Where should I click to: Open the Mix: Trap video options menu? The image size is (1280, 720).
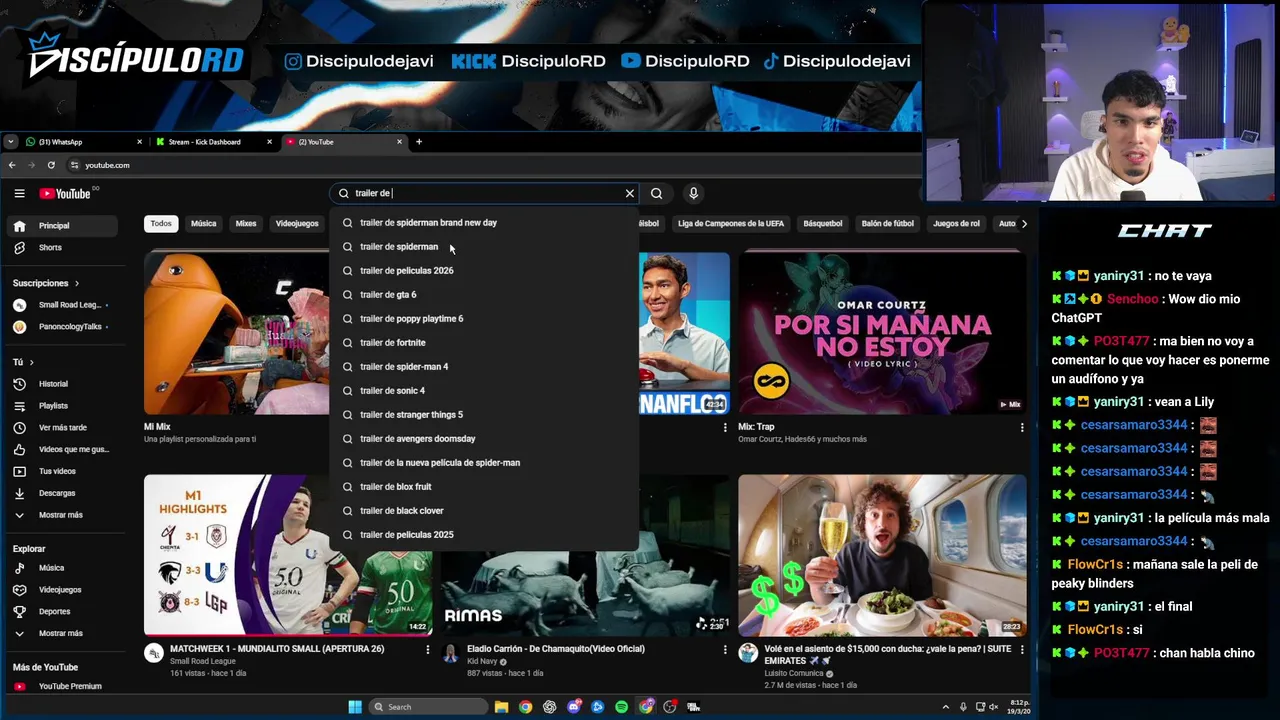tap(1022, 428)
